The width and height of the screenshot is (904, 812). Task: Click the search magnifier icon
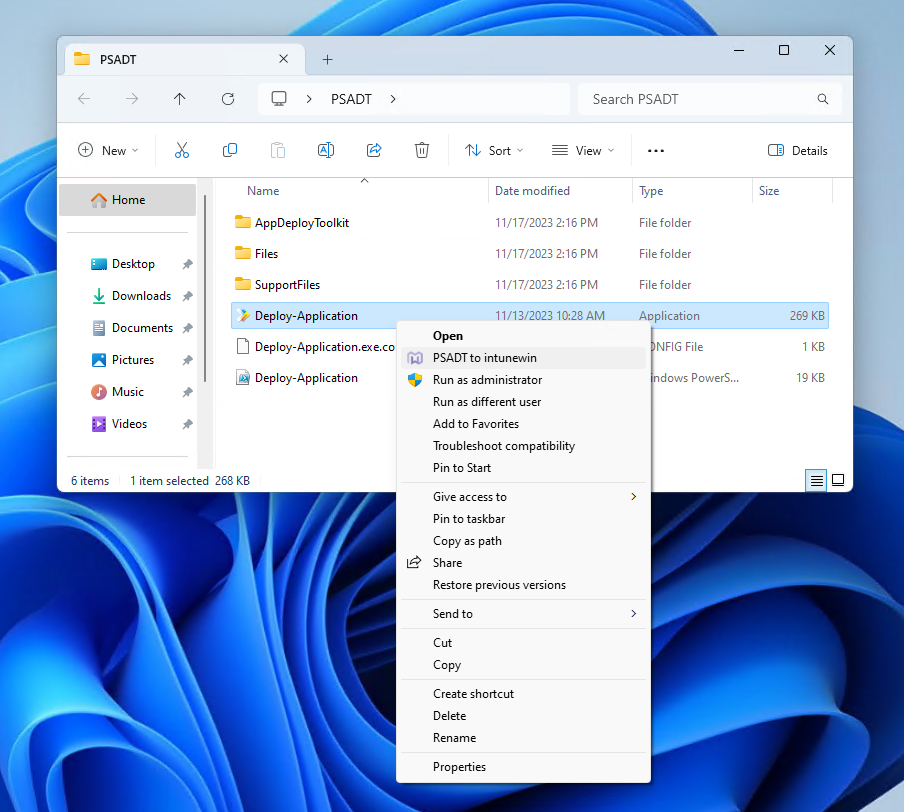click(x=823, y=99)
